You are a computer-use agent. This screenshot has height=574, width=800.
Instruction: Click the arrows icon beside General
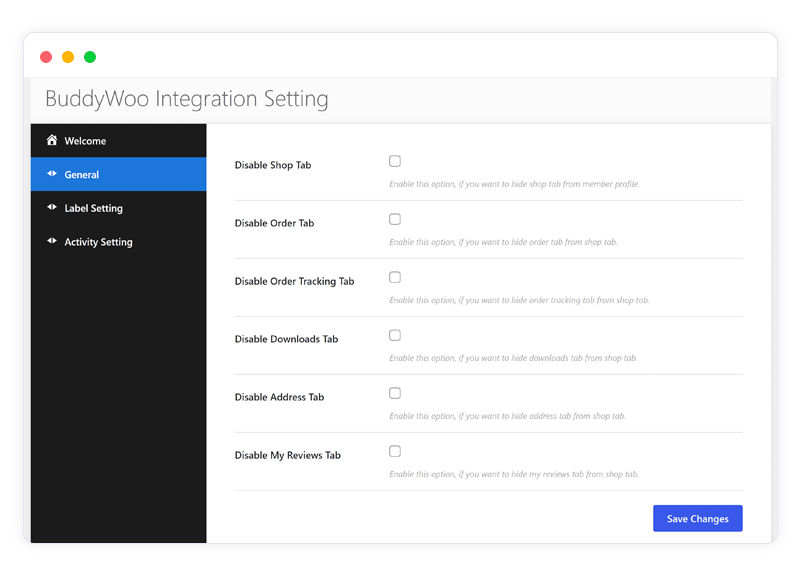(51, 174)
